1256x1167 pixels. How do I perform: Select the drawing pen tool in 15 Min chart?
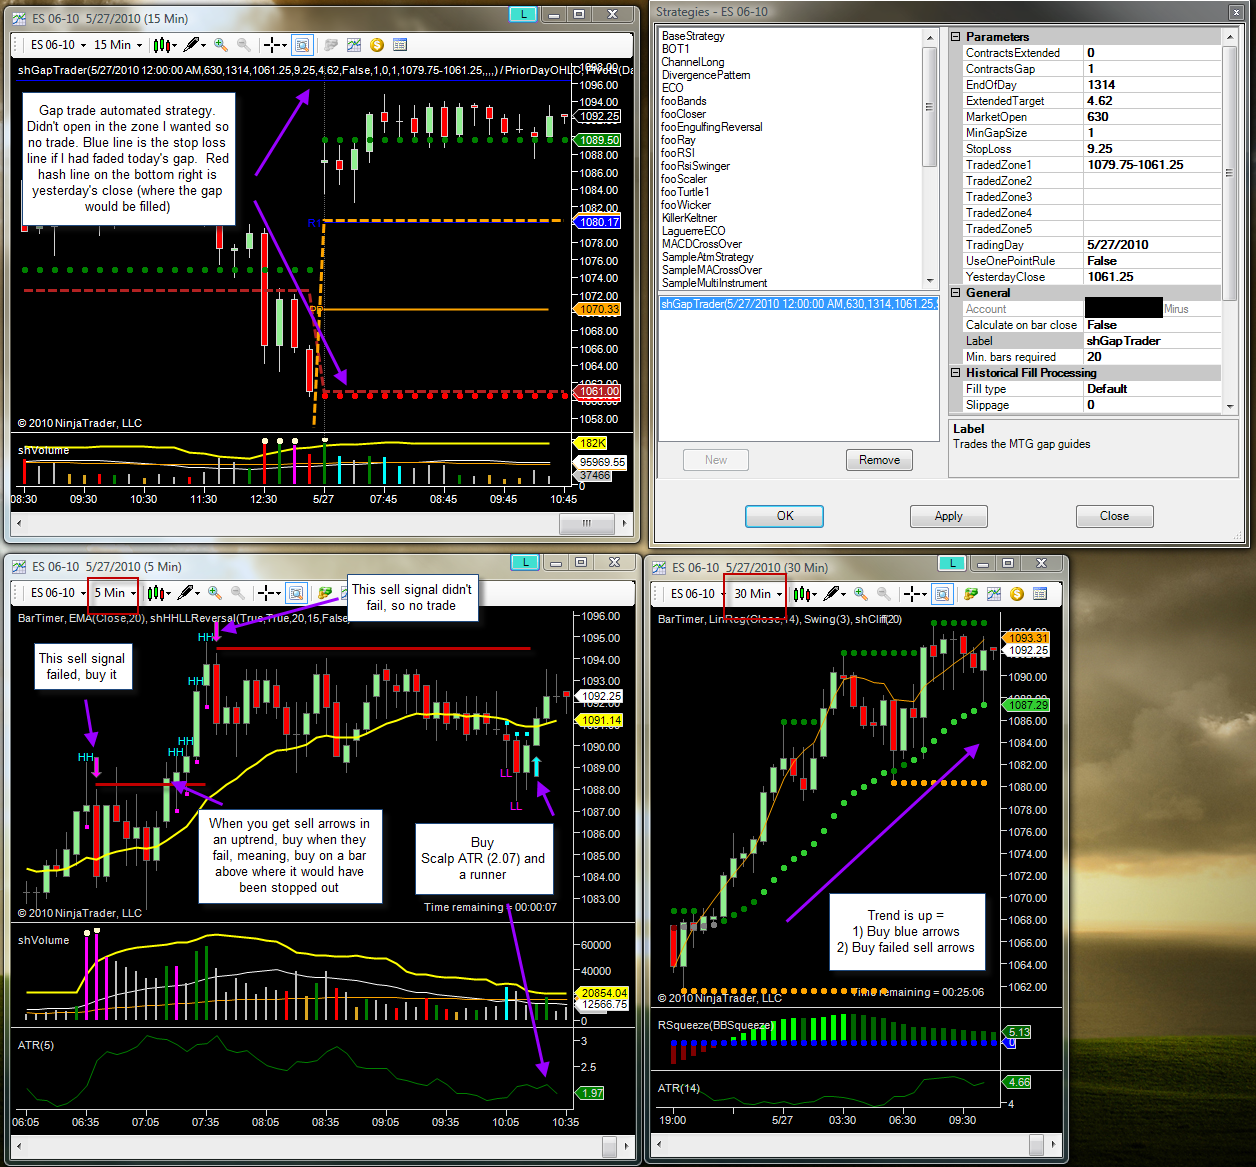(193, 45)
